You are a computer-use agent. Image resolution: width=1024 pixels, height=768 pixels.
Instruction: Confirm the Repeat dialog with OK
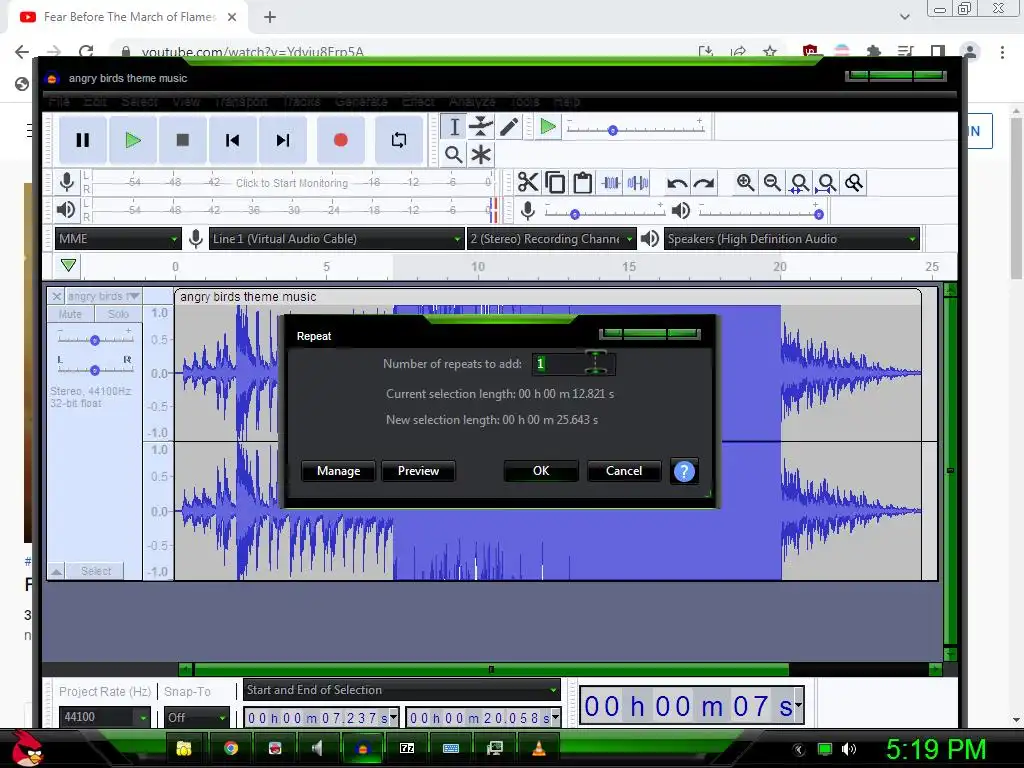click(541, 471)
